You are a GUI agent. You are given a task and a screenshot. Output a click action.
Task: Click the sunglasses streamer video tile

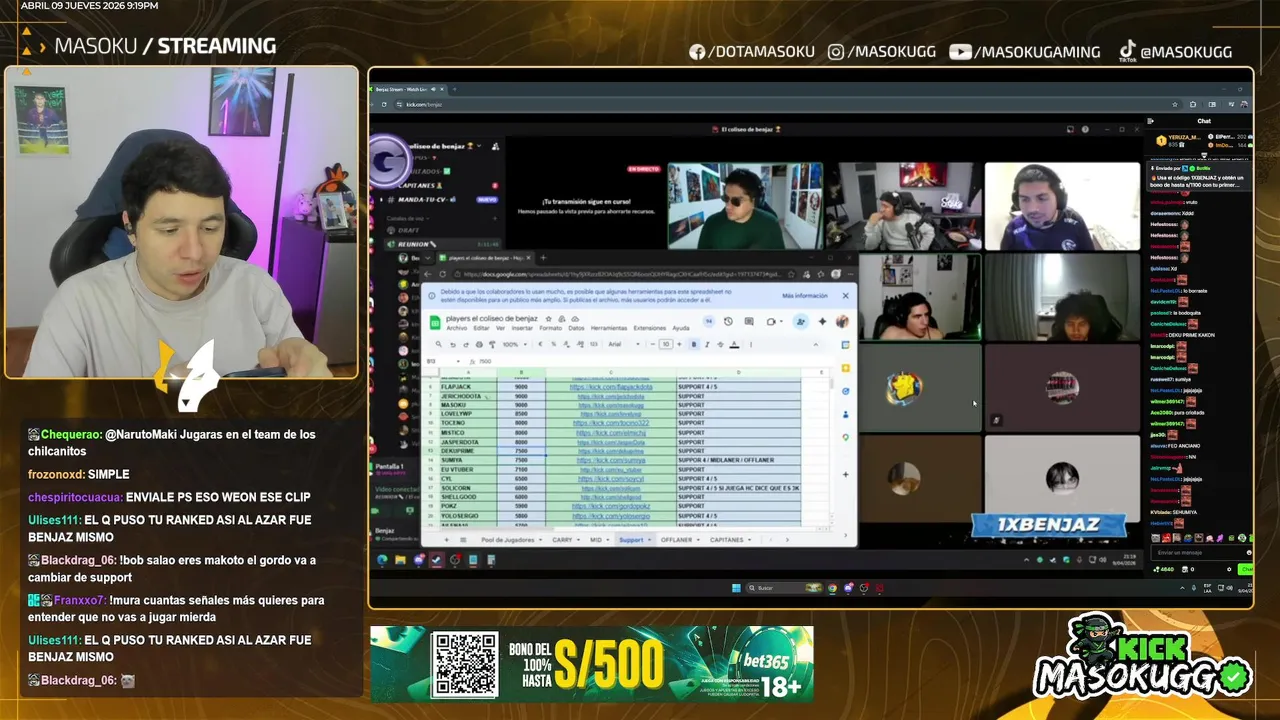(x=745, y=206)
